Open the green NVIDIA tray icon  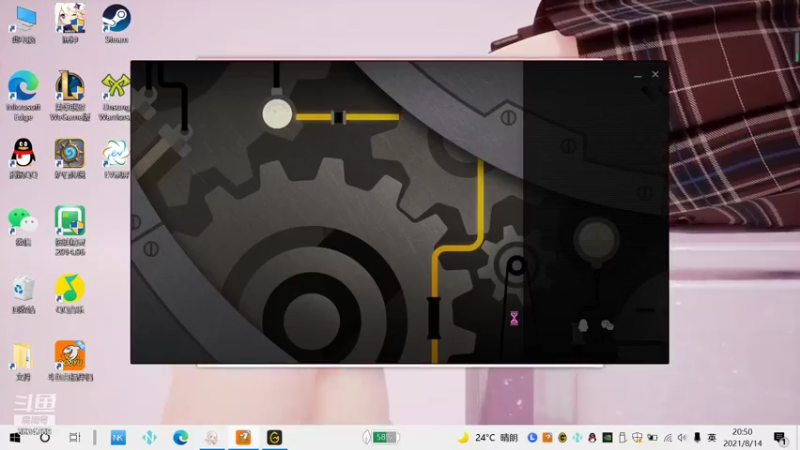607,438
